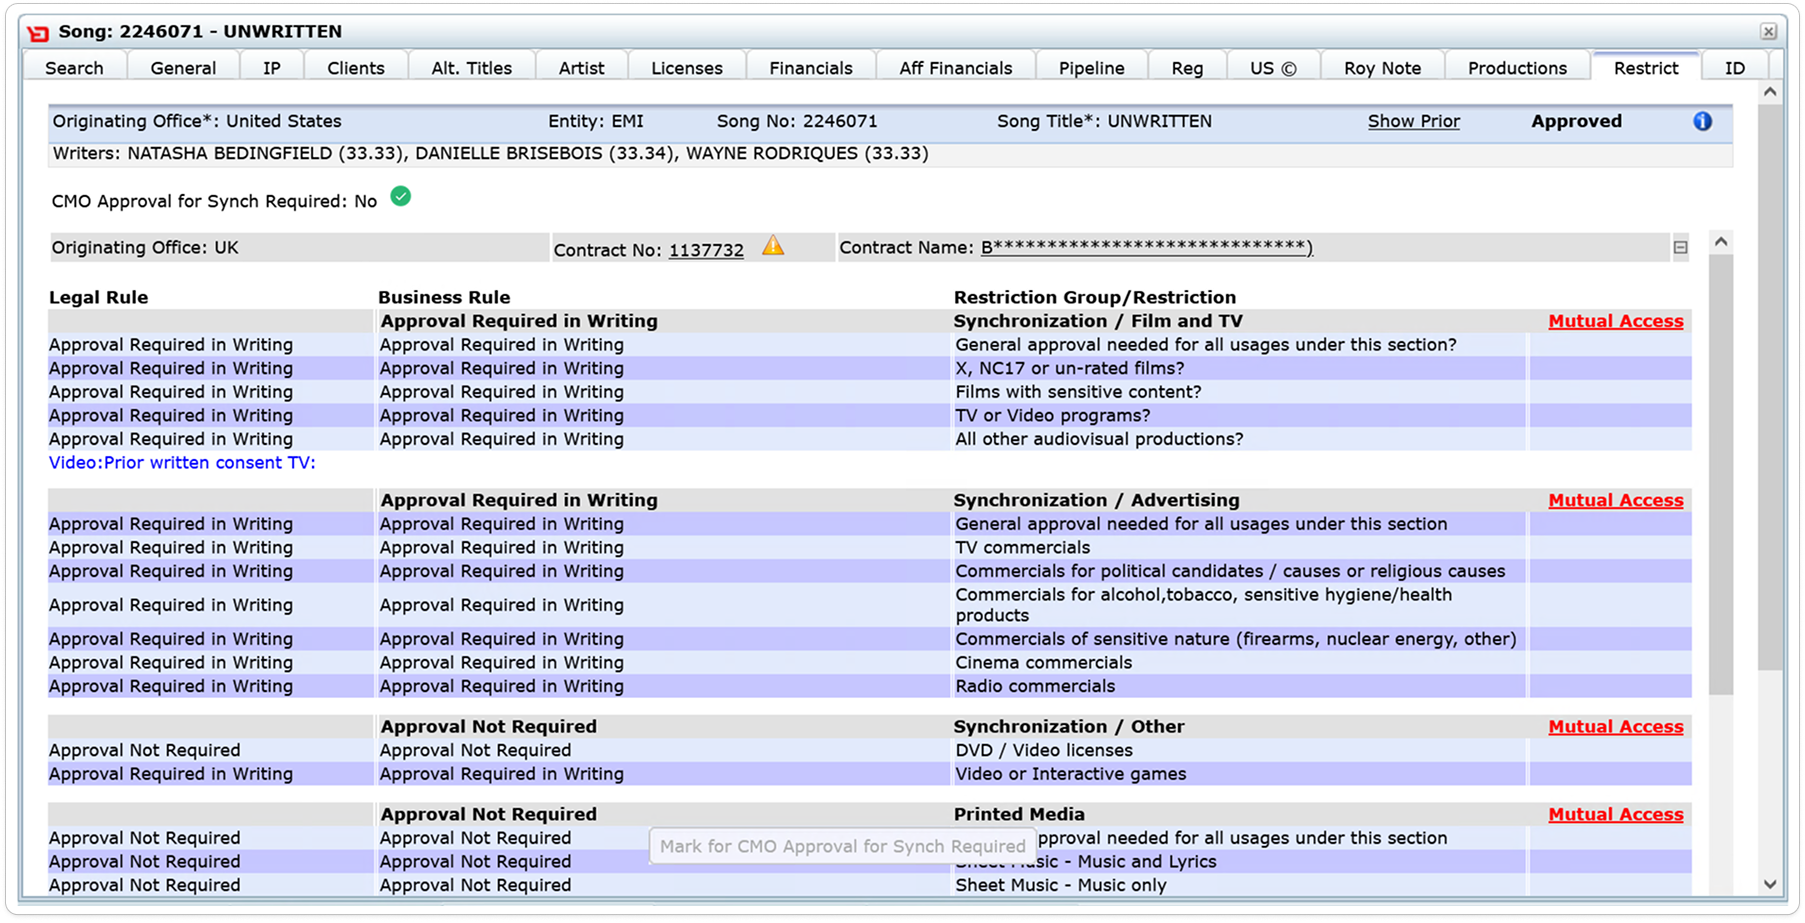
Task: Click outer scrollbar up arrow
Action: (1770, 92)
